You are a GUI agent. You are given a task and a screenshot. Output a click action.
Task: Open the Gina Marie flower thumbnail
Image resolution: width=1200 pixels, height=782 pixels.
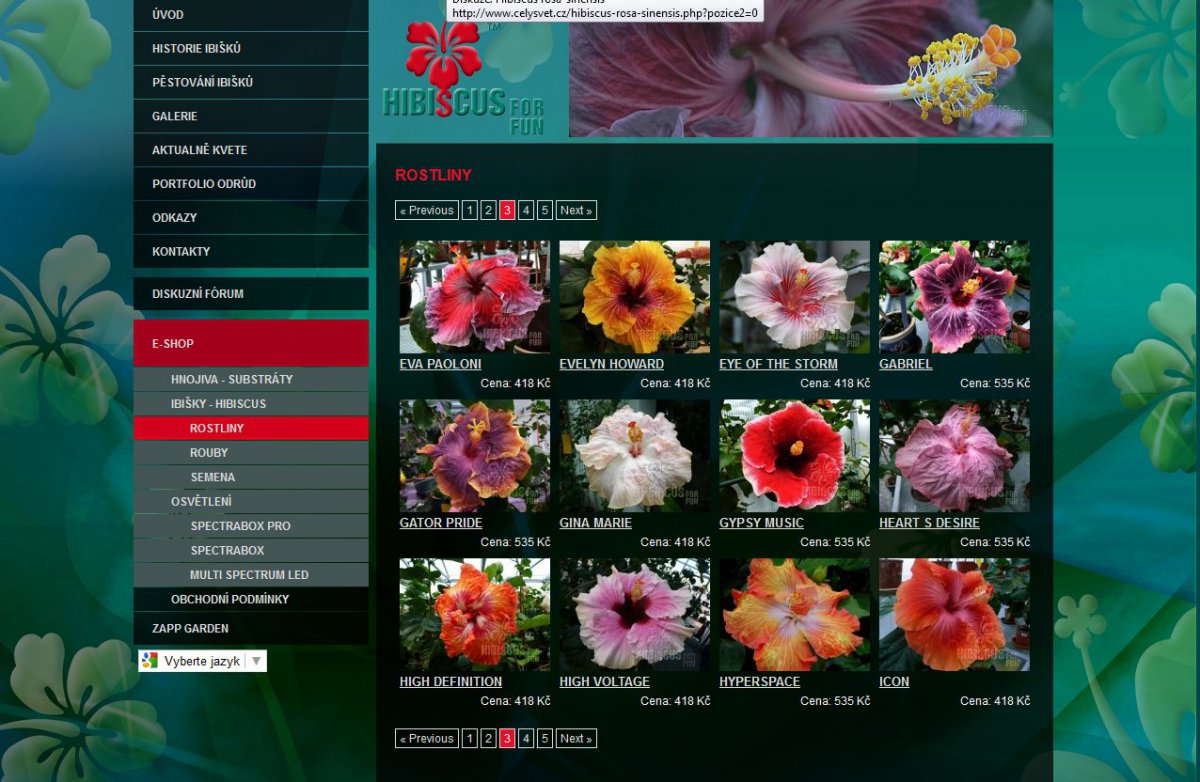[x=635, y=456]
